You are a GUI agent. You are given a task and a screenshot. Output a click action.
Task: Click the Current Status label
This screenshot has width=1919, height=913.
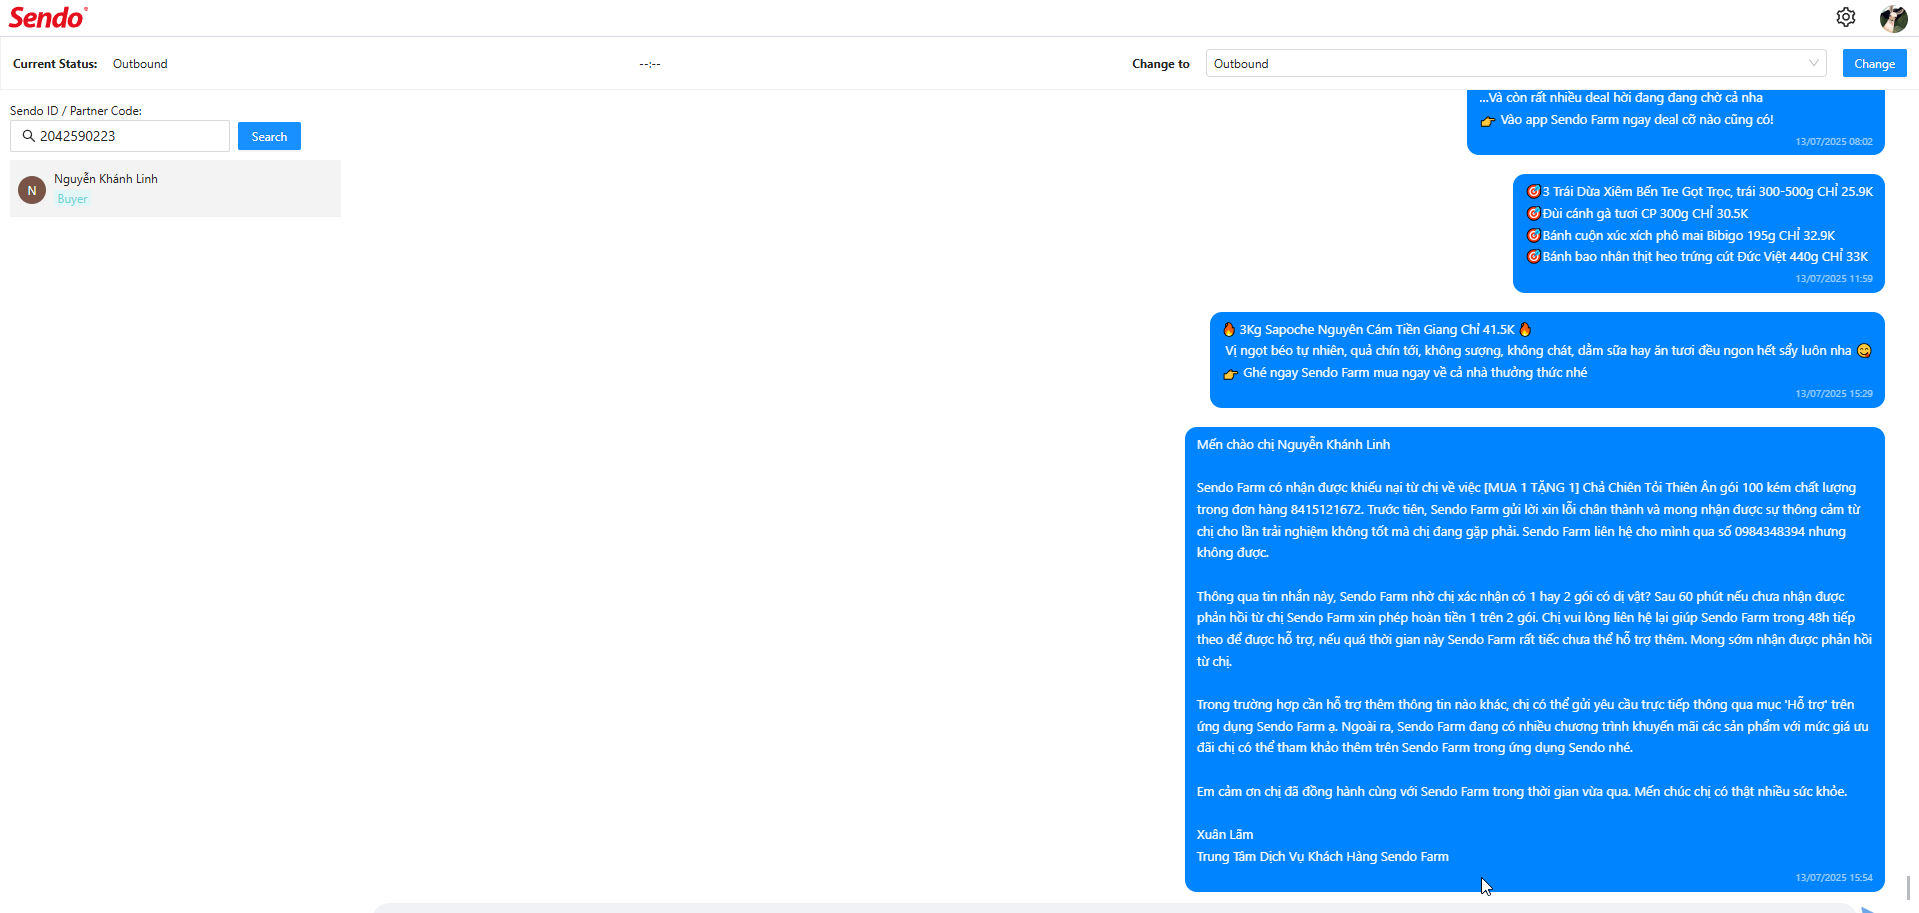click(55, 64)
